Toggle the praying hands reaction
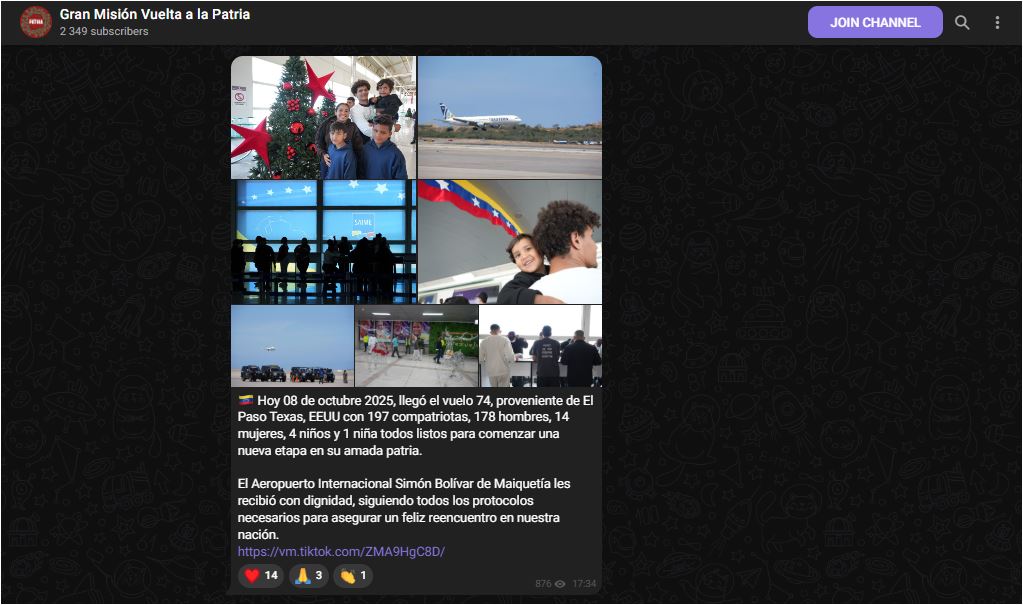The image size is (1023, 605). [308, 576]
